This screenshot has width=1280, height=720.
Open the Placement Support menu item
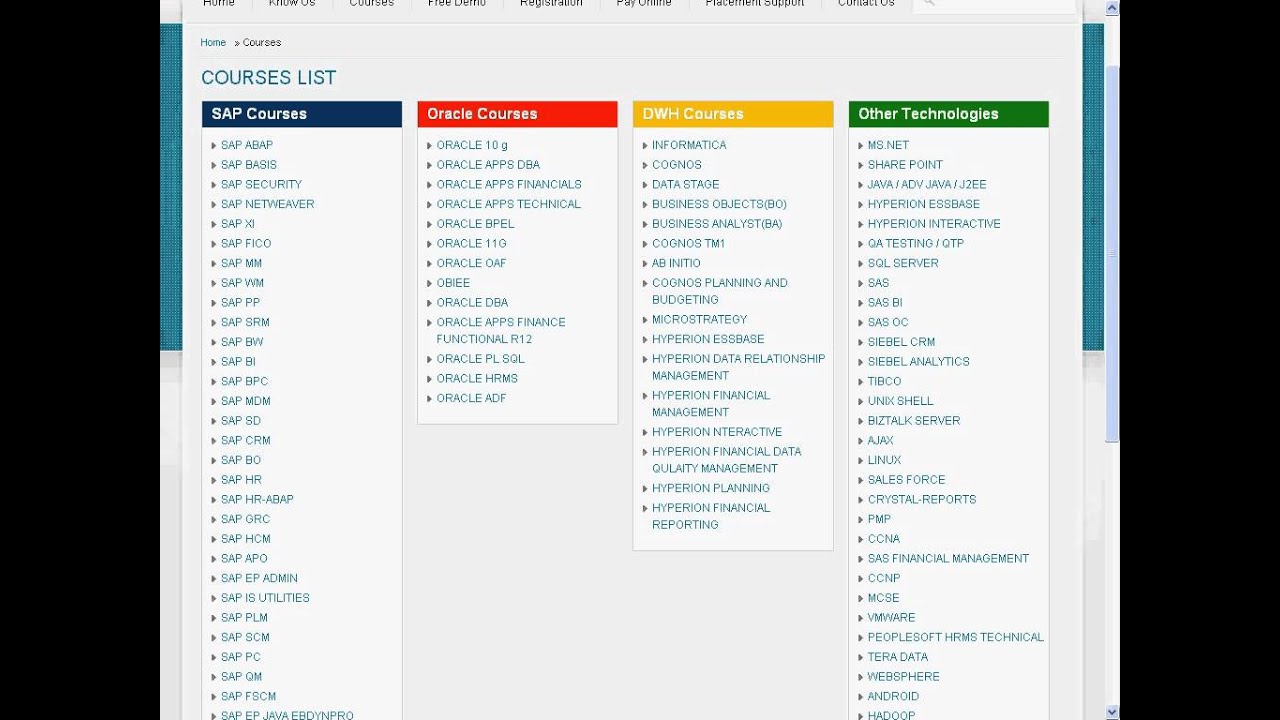755,4
